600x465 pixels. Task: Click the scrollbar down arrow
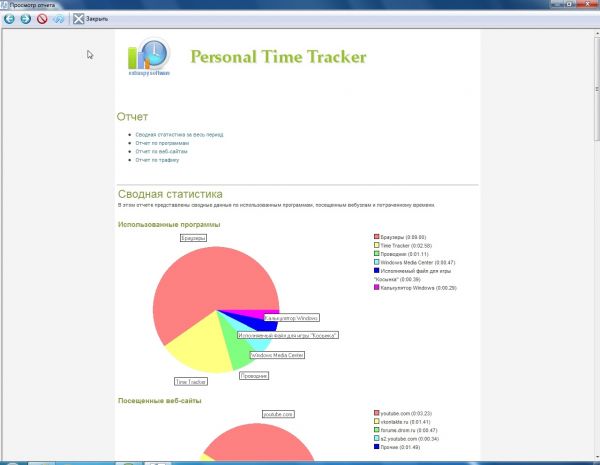(x=597, y=456)
